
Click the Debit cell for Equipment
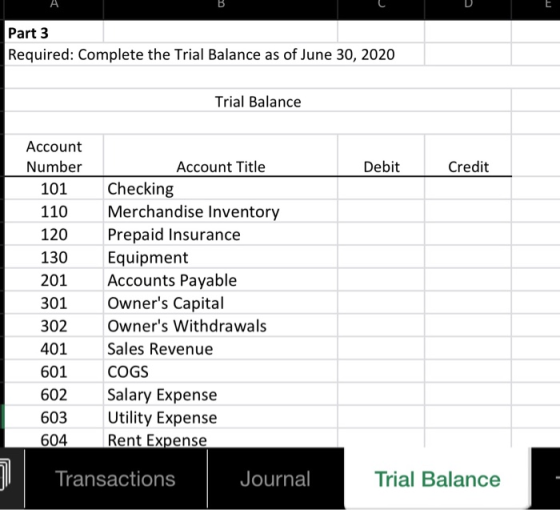pyautogui.click(x=381, y=257)
